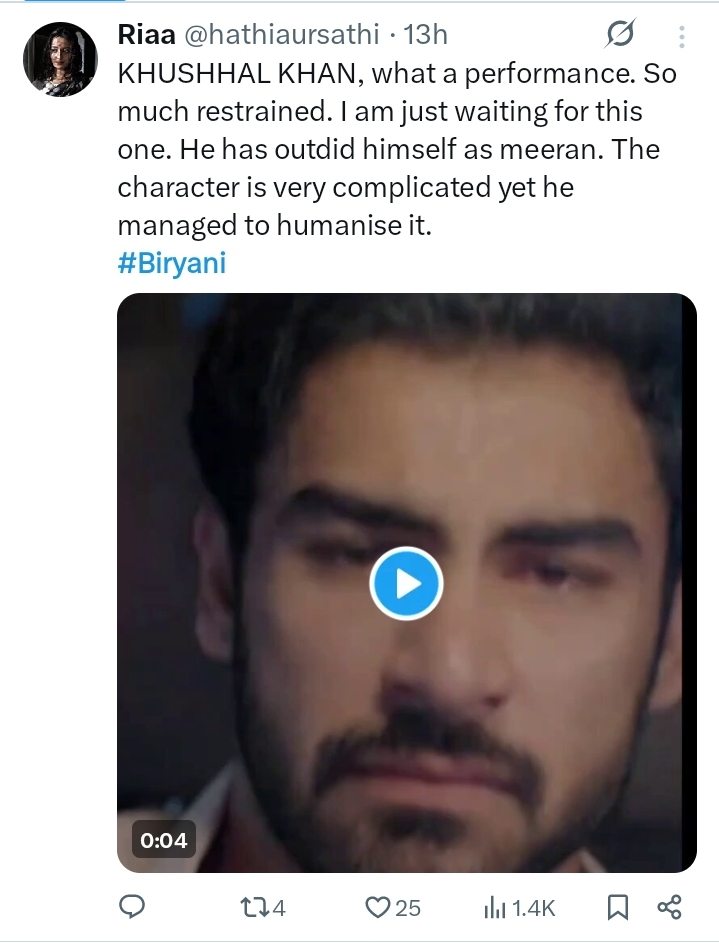Screen dimensions: 719x943
Task: Bookmark this tweet
Action: coord(618,907)
